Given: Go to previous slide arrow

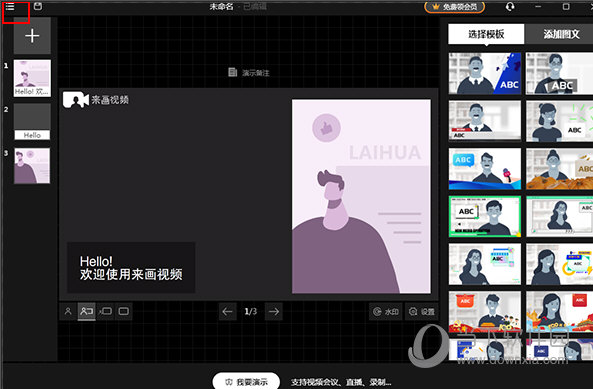Looking at the screenshot, I should [x=227, y=312].
